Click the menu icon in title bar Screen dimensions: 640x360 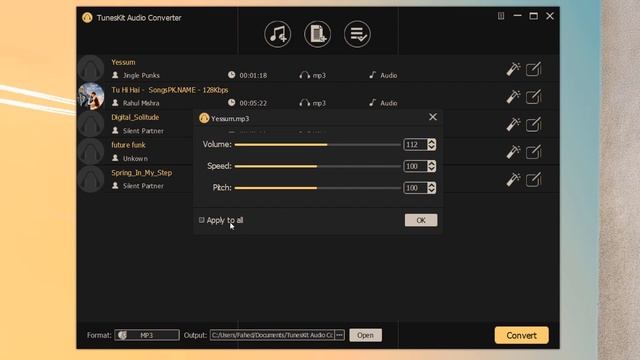click(x=501, y=16)
